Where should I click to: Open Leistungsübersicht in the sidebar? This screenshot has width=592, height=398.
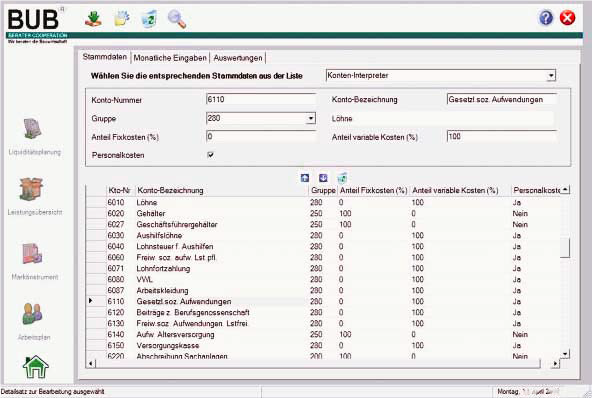coord(34,196)
